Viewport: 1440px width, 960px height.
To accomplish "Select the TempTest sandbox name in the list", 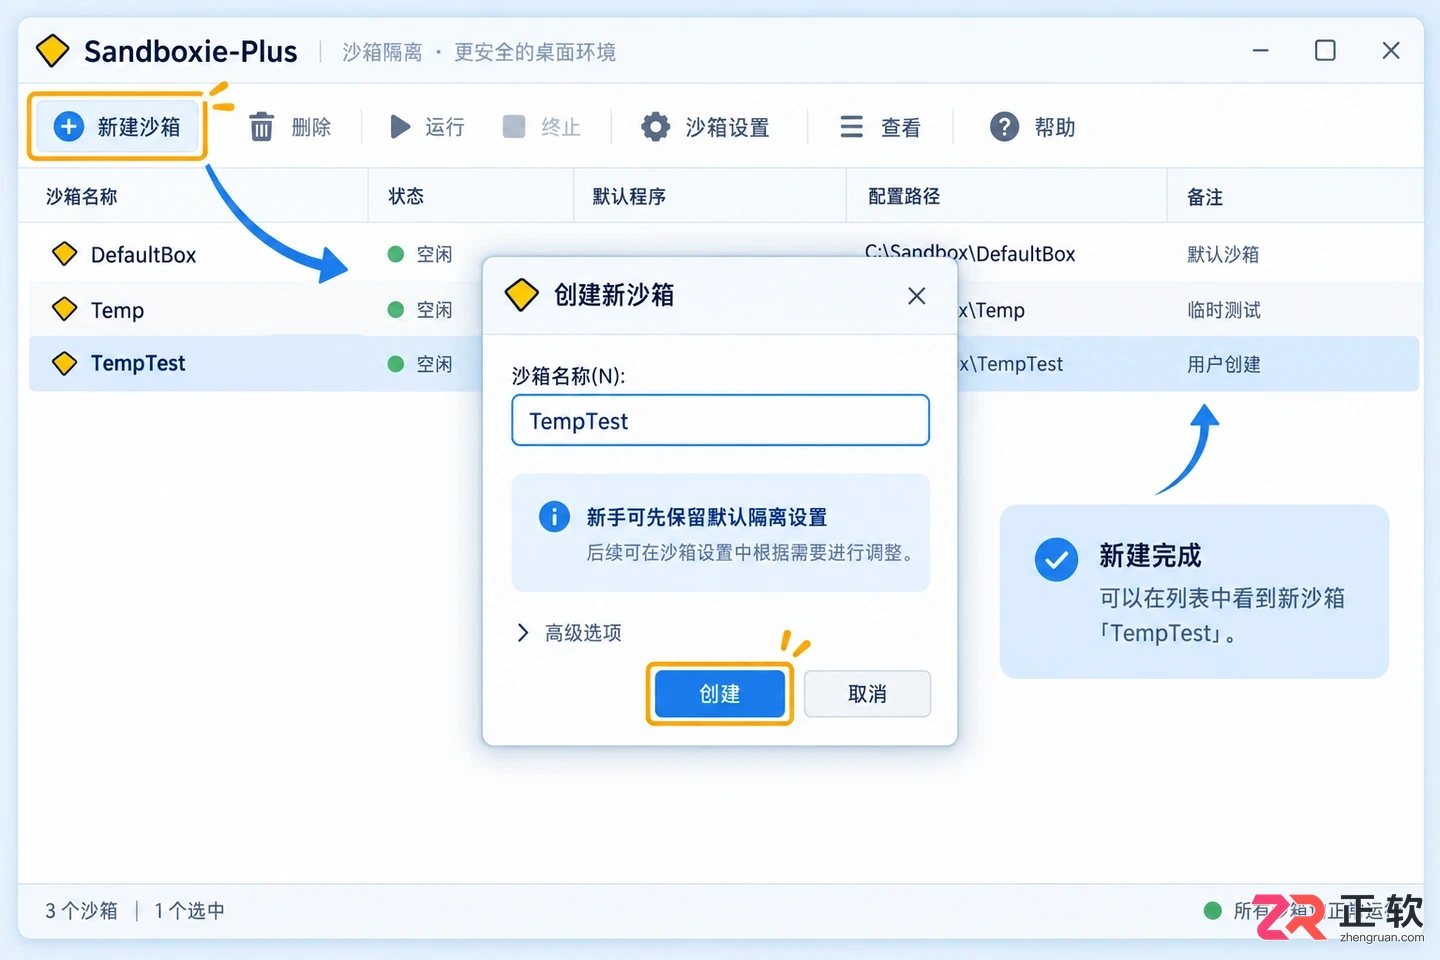I will click(138, 363).
